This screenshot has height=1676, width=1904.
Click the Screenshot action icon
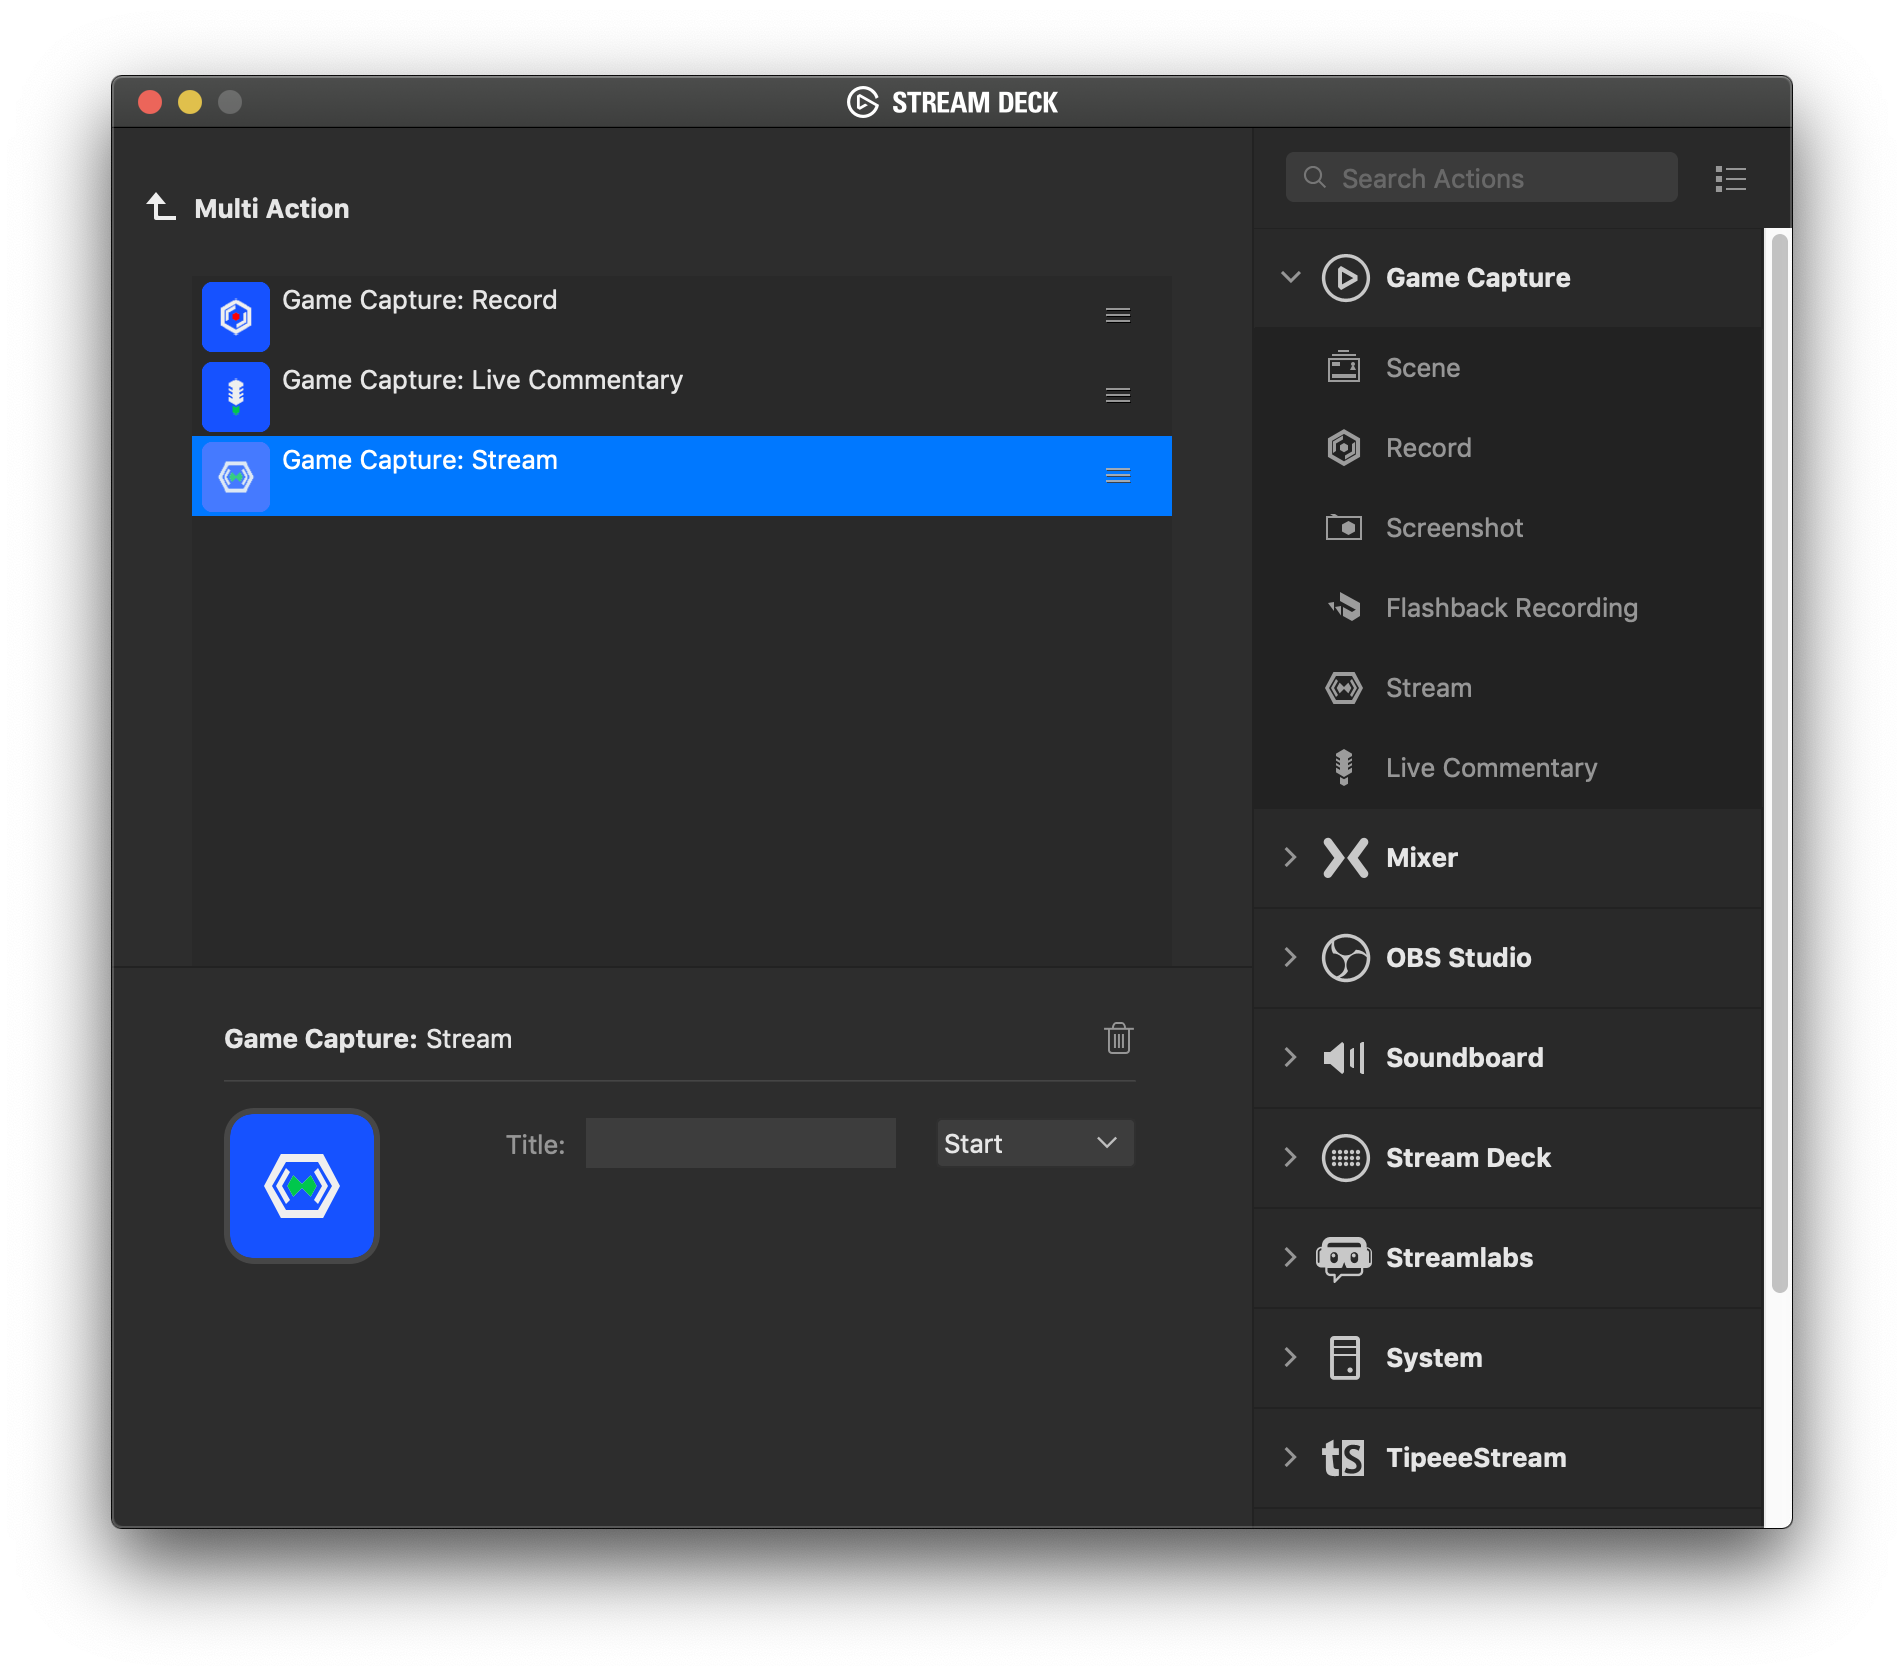pos(1344,527)
